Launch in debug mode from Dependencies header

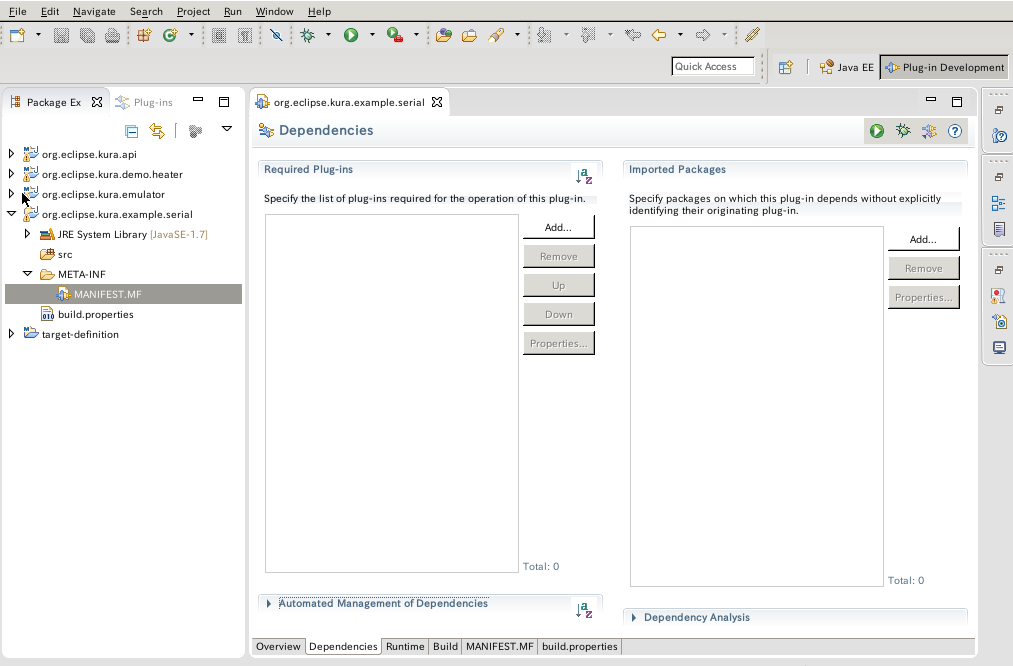903,131
